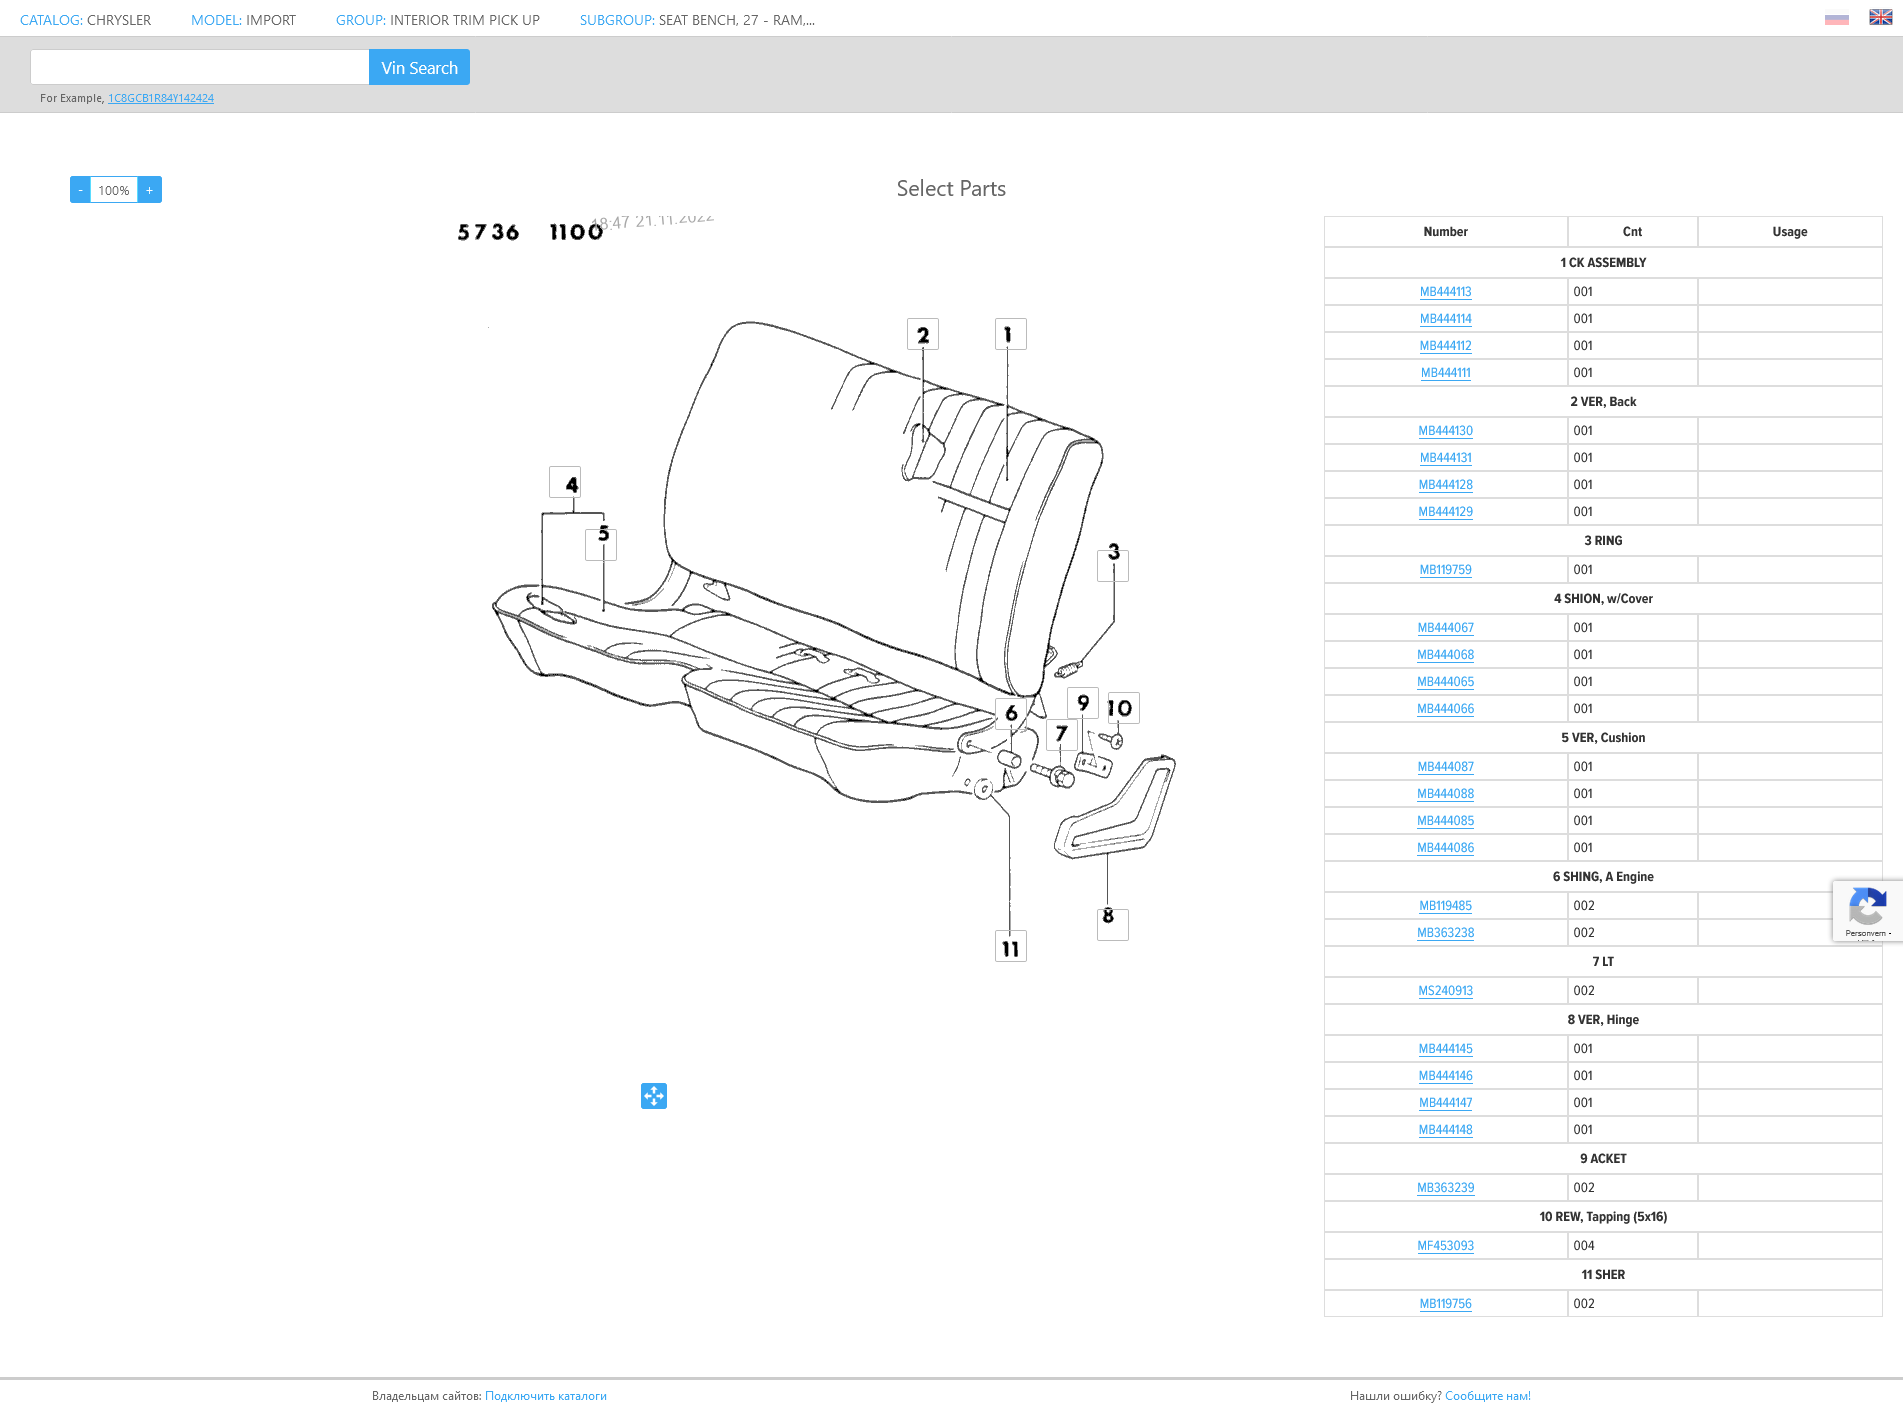Select callout number 4 on the diagram
The width and height of the screenshot is (1903, 1413).
pyautogui.click(x=565, y=483)
